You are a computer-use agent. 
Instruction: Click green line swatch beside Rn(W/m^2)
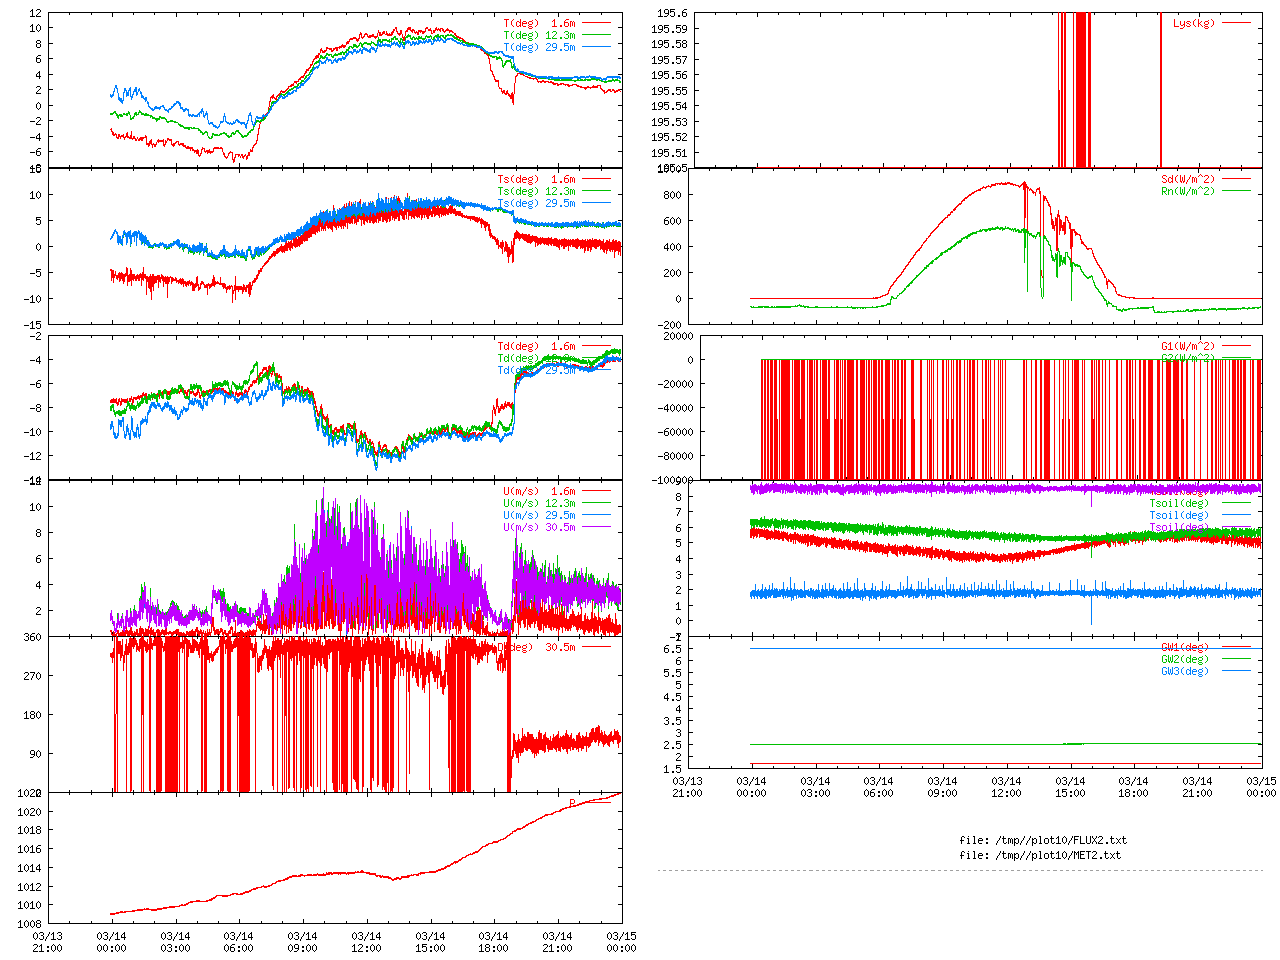(1236, 191)
